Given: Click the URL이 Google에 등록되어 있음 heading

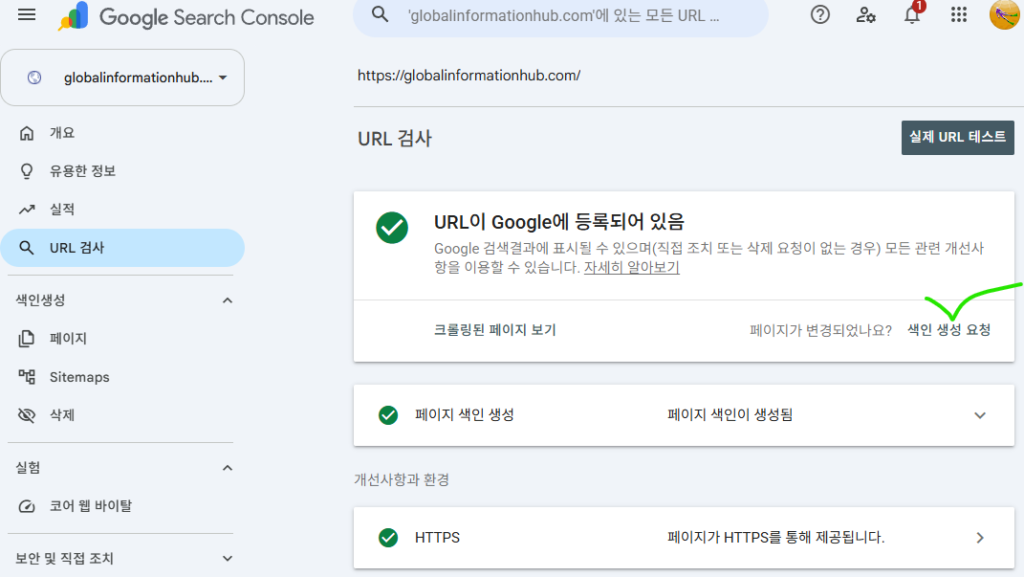Looking at the screenshot, I should pyautogui.click(x=559, y=222).
